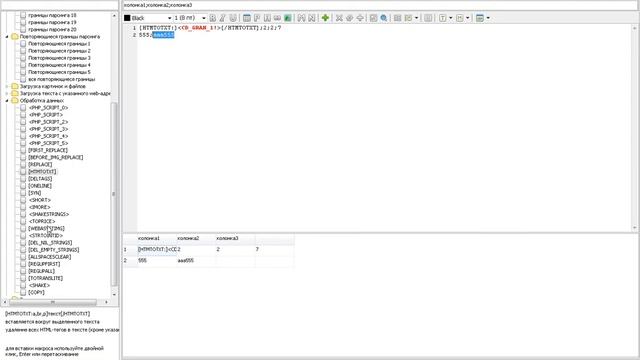Screen dimensions: 640x360
Task: Select <PHP_SCRIPT_5> macro in tree
Action: [x=49, y=143]
